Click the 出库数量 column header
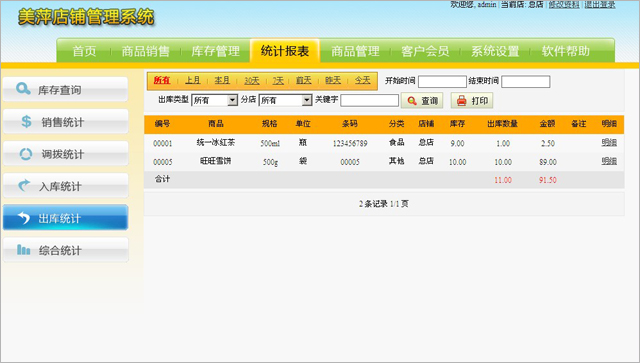The image size is (640, 363). click(x=502, y=124)
